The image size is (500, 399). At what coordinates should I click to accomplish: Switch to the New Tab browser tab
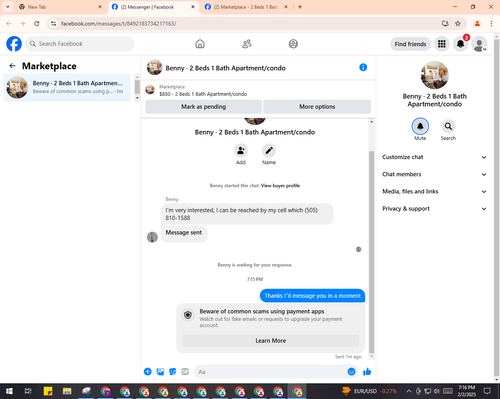pyautogui.click(x=60, y=7)
